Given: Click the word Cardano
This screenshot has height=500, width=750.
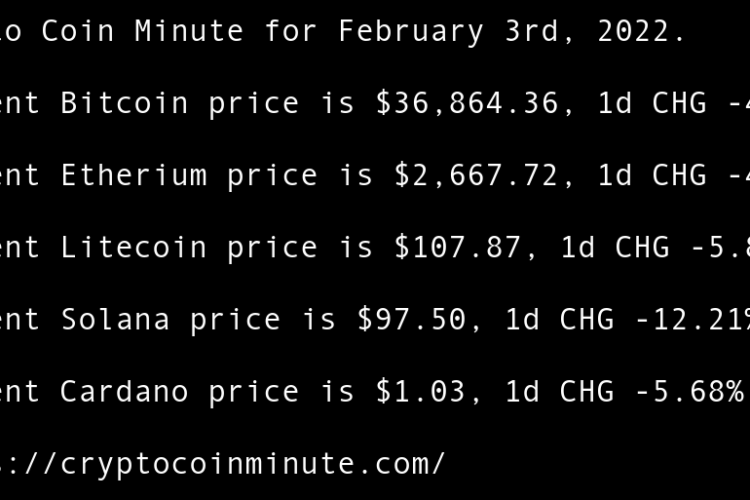Looking at the screenshot, I should [x=124, y=391].
